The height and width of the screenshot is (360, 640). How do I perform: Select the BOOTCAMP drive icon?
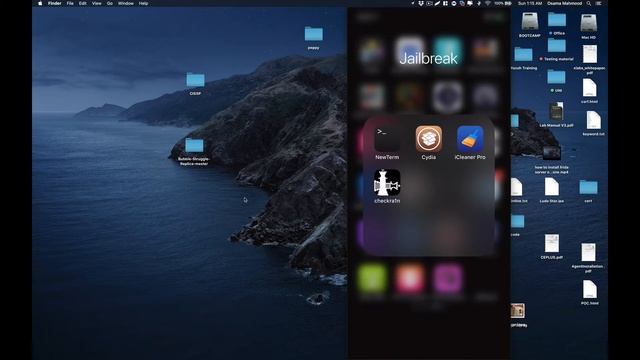point(530,21)
